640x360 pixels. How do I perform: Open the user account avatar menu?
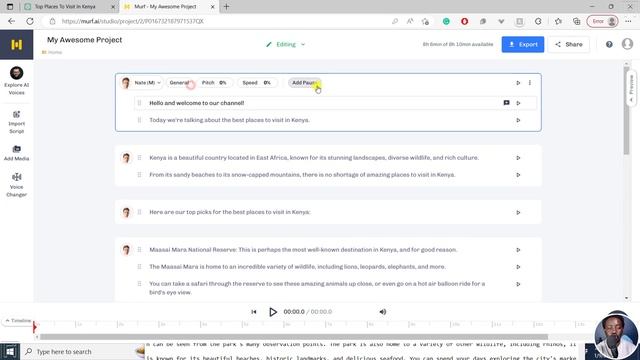click(x=627, y=44)
